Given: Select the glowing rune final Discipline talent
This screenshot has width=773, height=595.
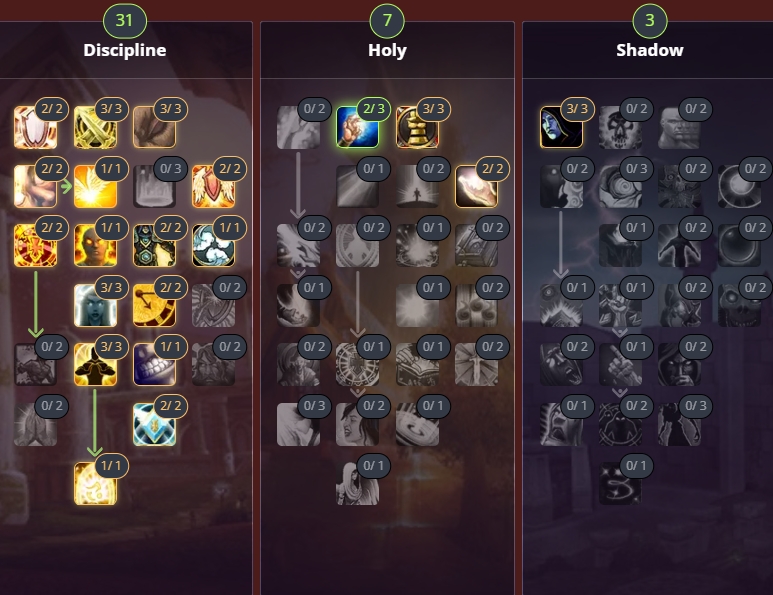Looking at the screenshot, I should pyautogui.click(x=95, y=483).
